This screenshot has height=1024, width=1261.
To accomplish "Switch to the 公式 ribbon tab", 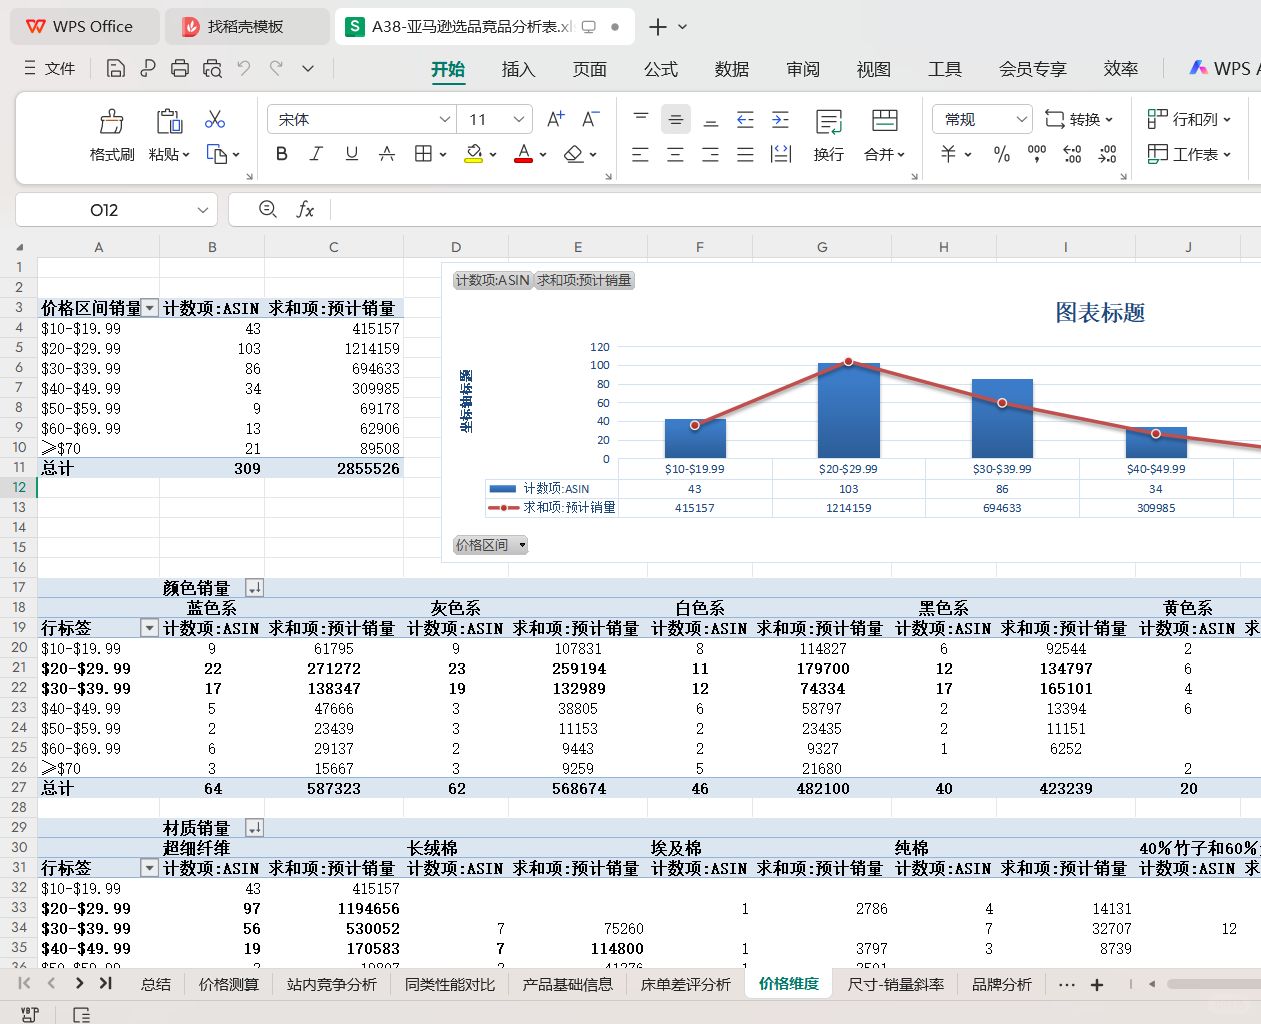I will tap(660, 69).
